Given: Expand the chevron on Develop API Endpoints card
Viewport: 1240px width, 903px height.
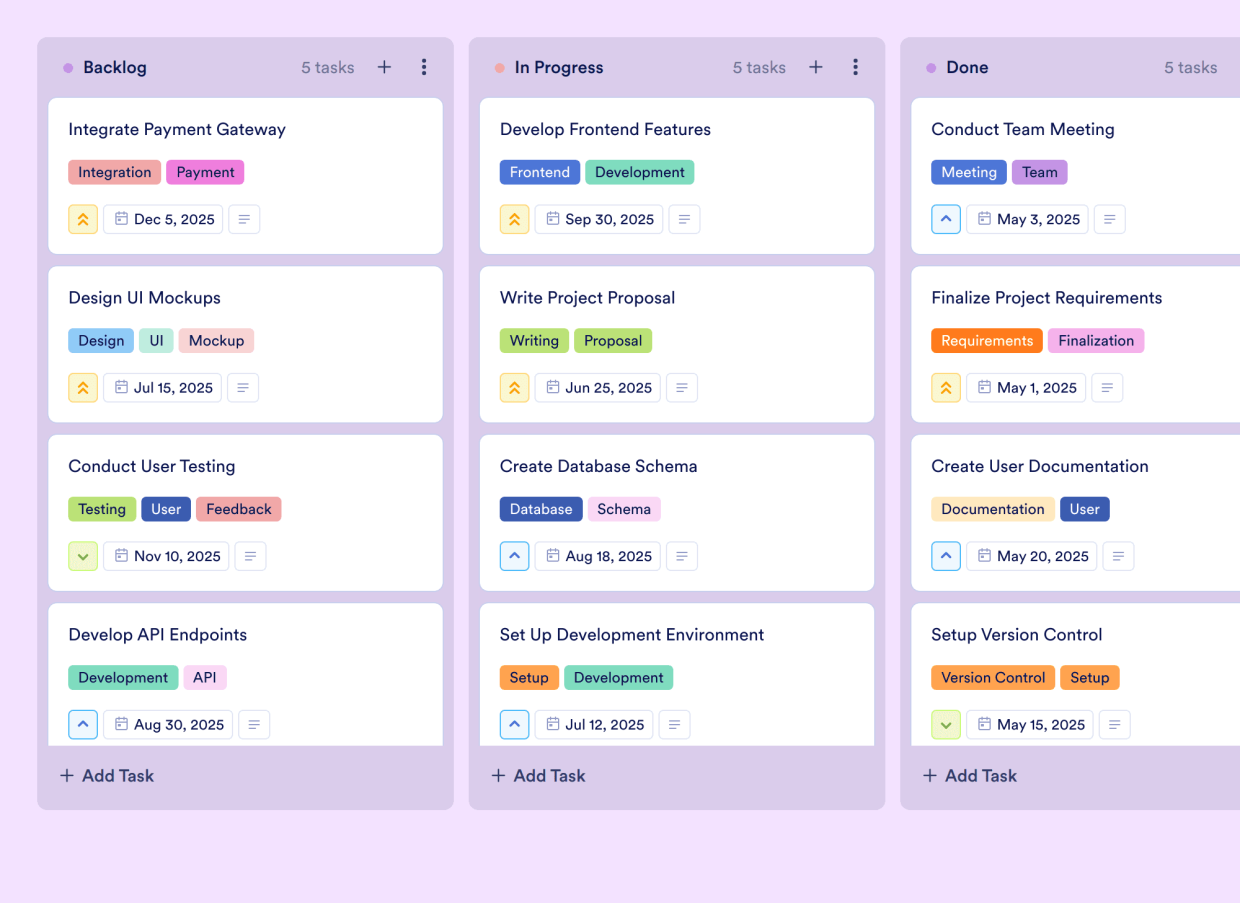Looking at the screenshot, I should coord(83,724).
